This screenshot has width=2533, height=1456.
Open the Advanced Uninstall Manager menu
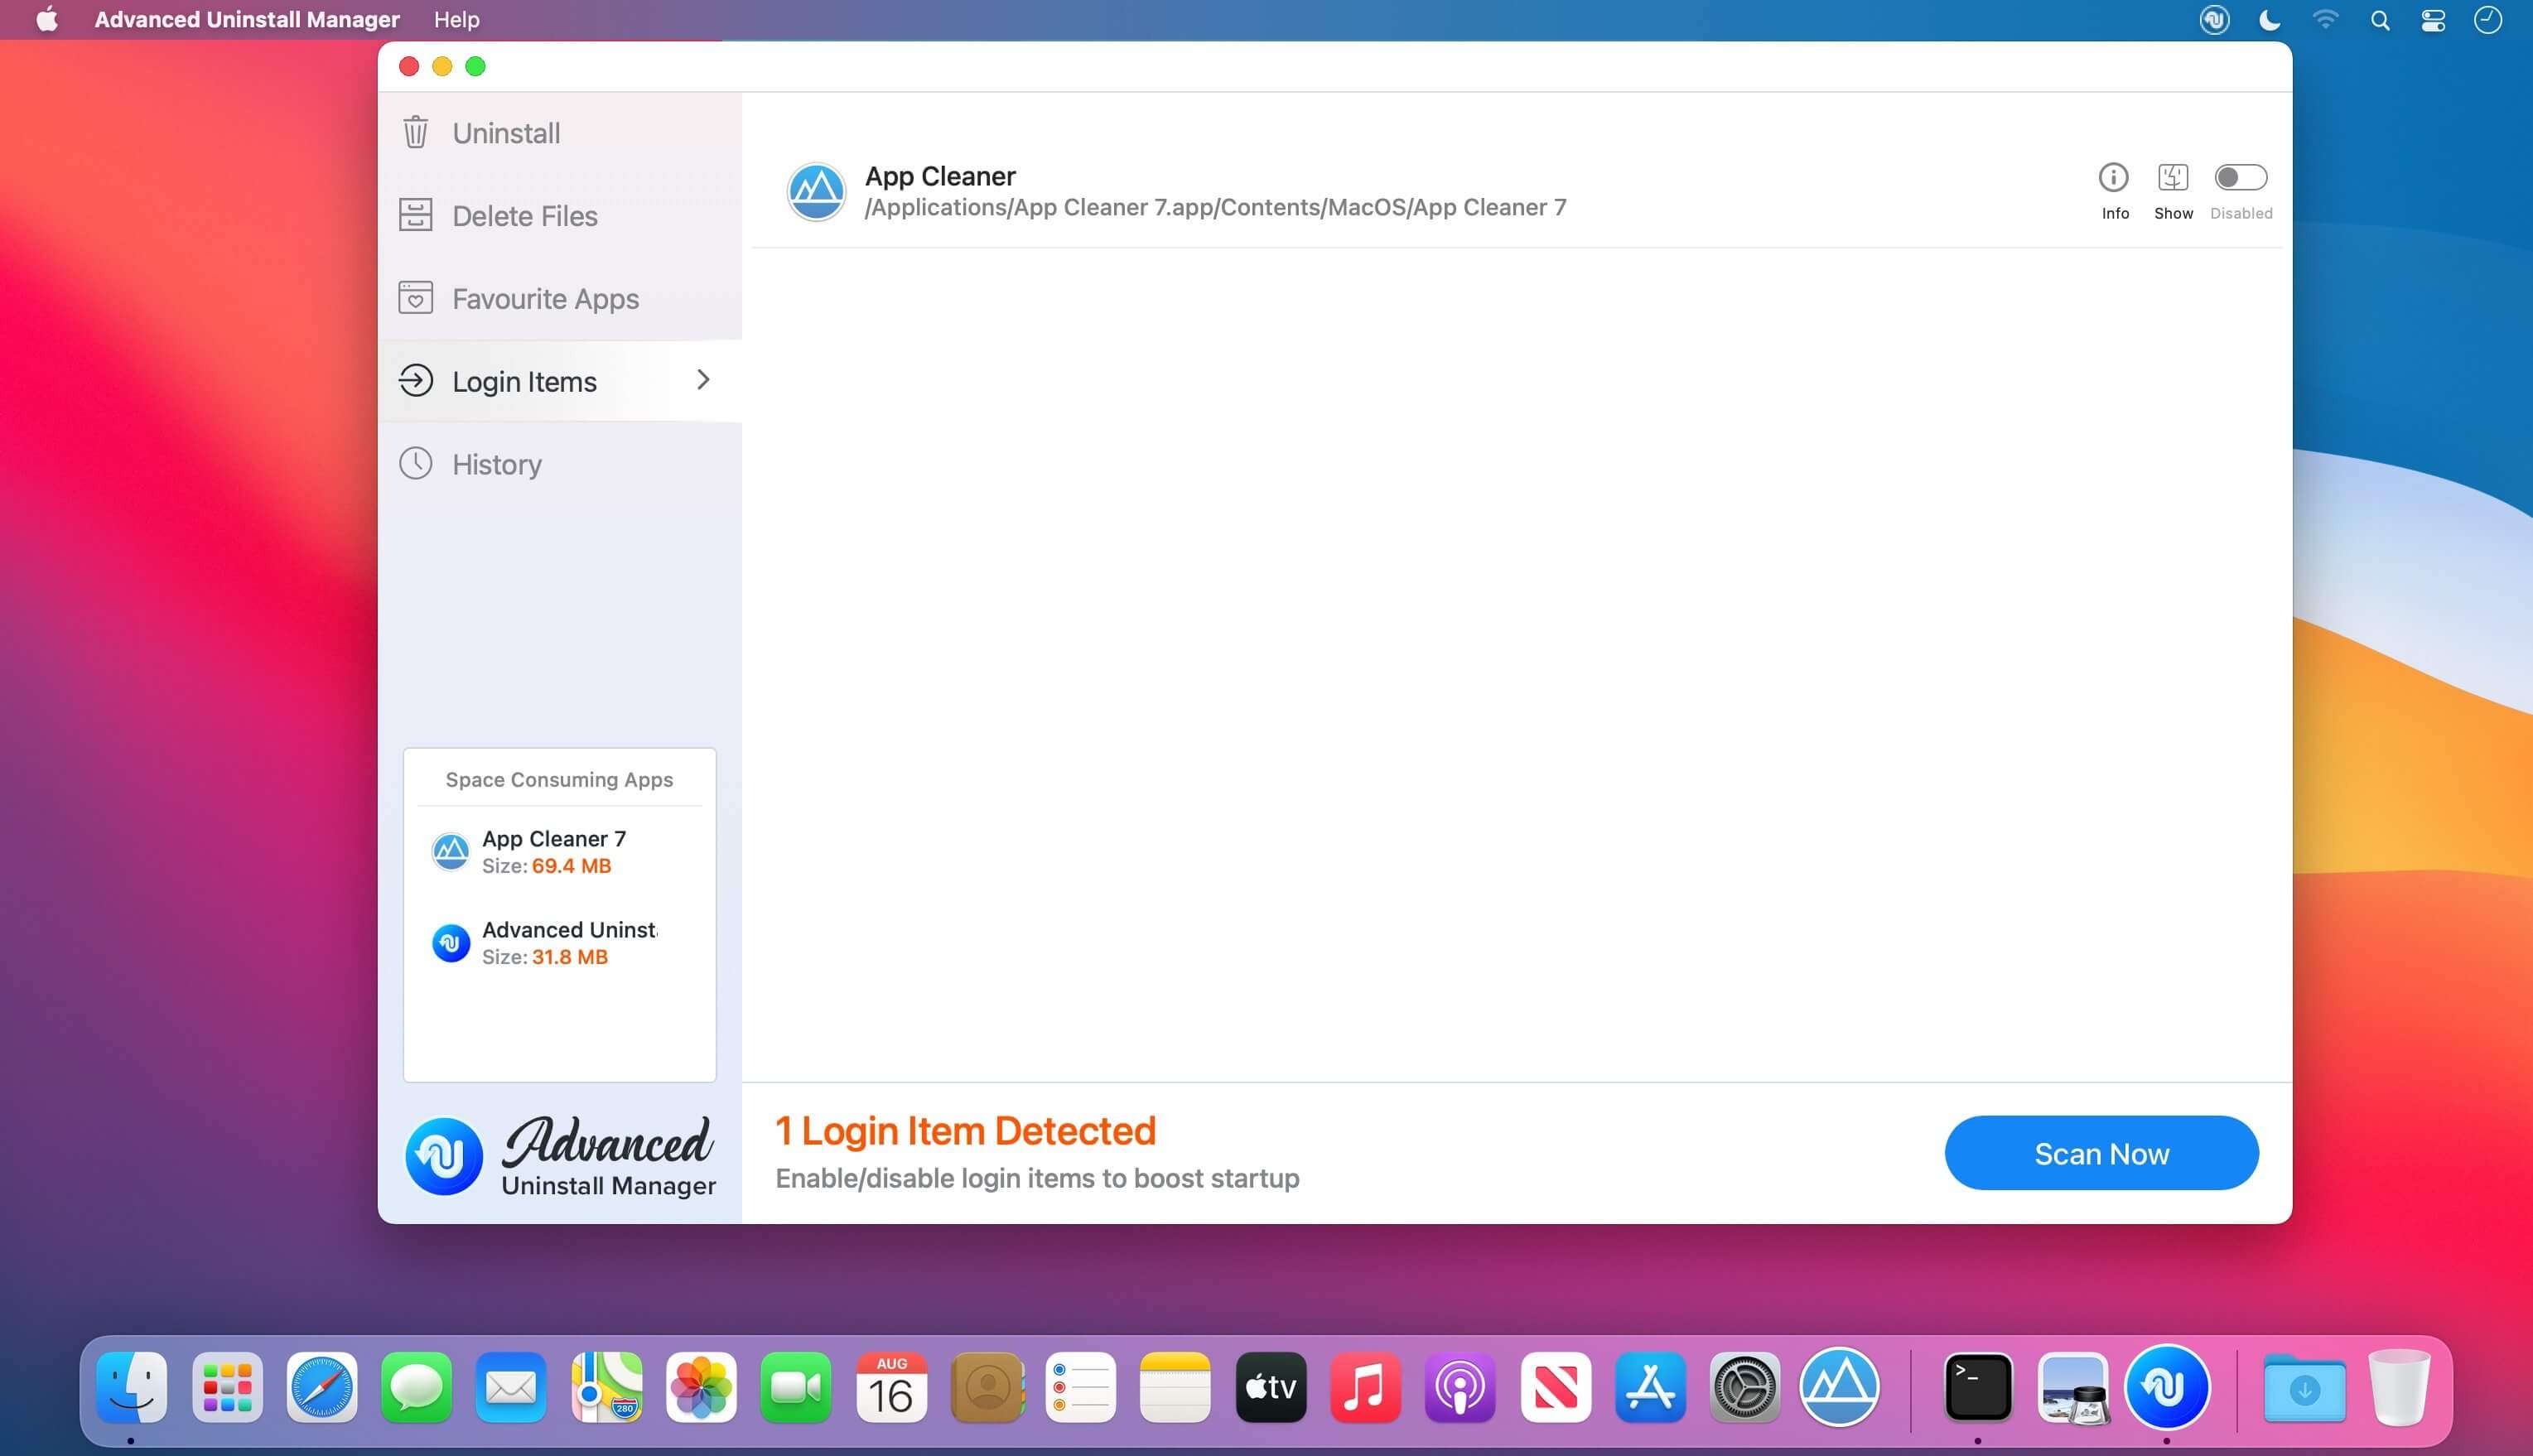[x=247, y=20]
